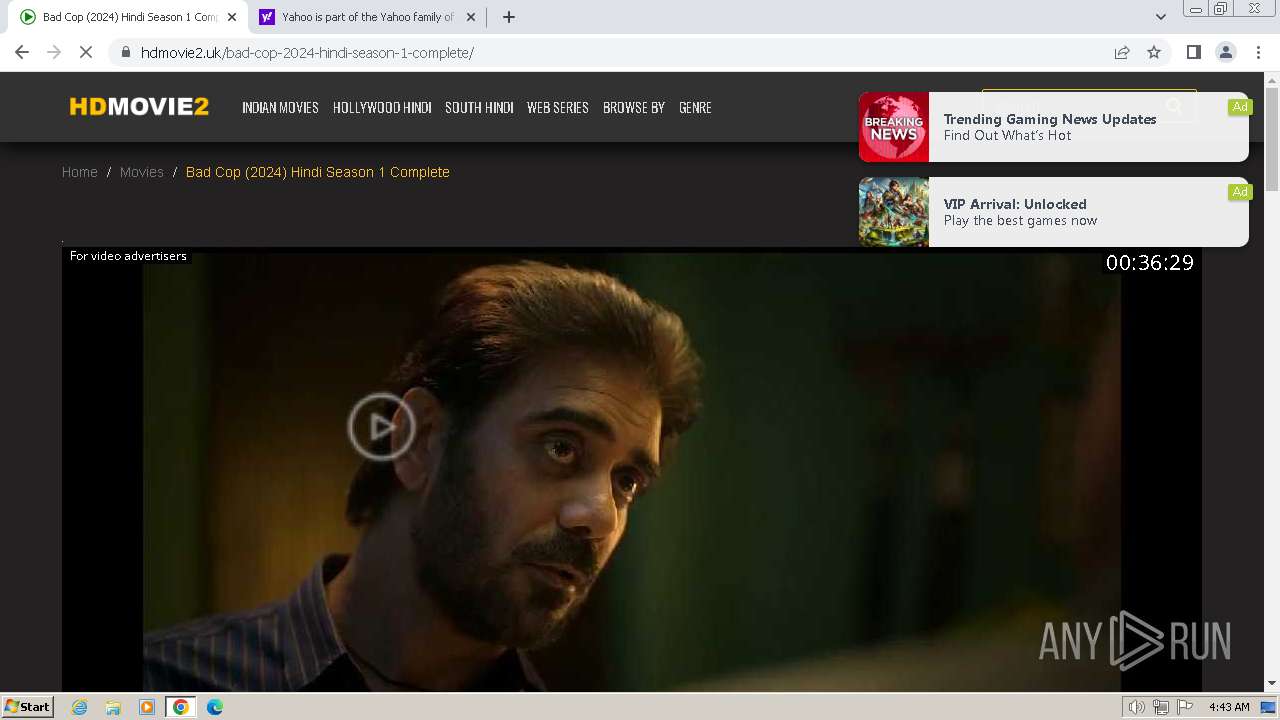
Task: Open the Chrome three-dot menu
Action: coord(1258,52)
